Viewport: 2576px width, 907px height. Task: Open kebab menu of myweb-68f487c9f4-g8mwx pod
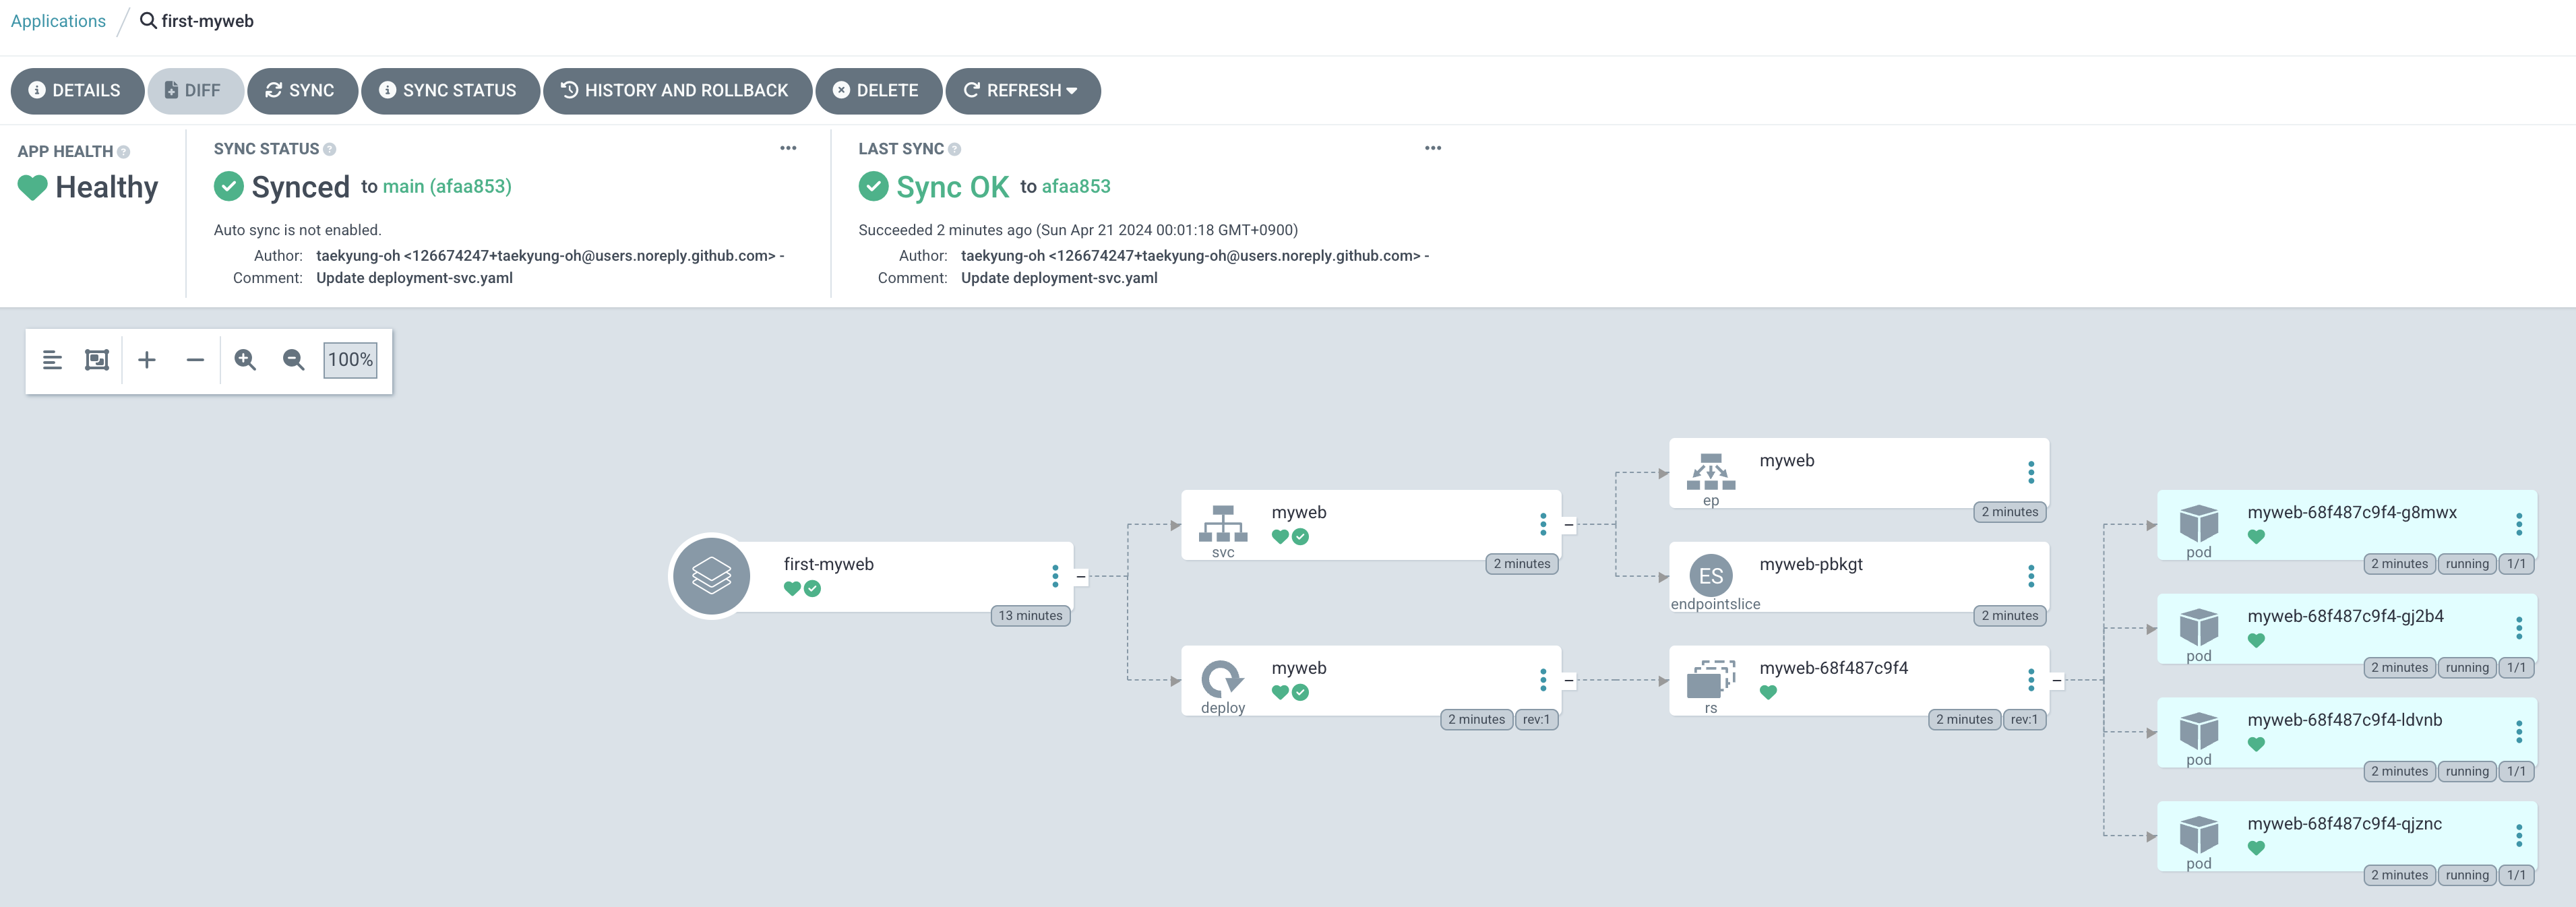coord(2518,524)
